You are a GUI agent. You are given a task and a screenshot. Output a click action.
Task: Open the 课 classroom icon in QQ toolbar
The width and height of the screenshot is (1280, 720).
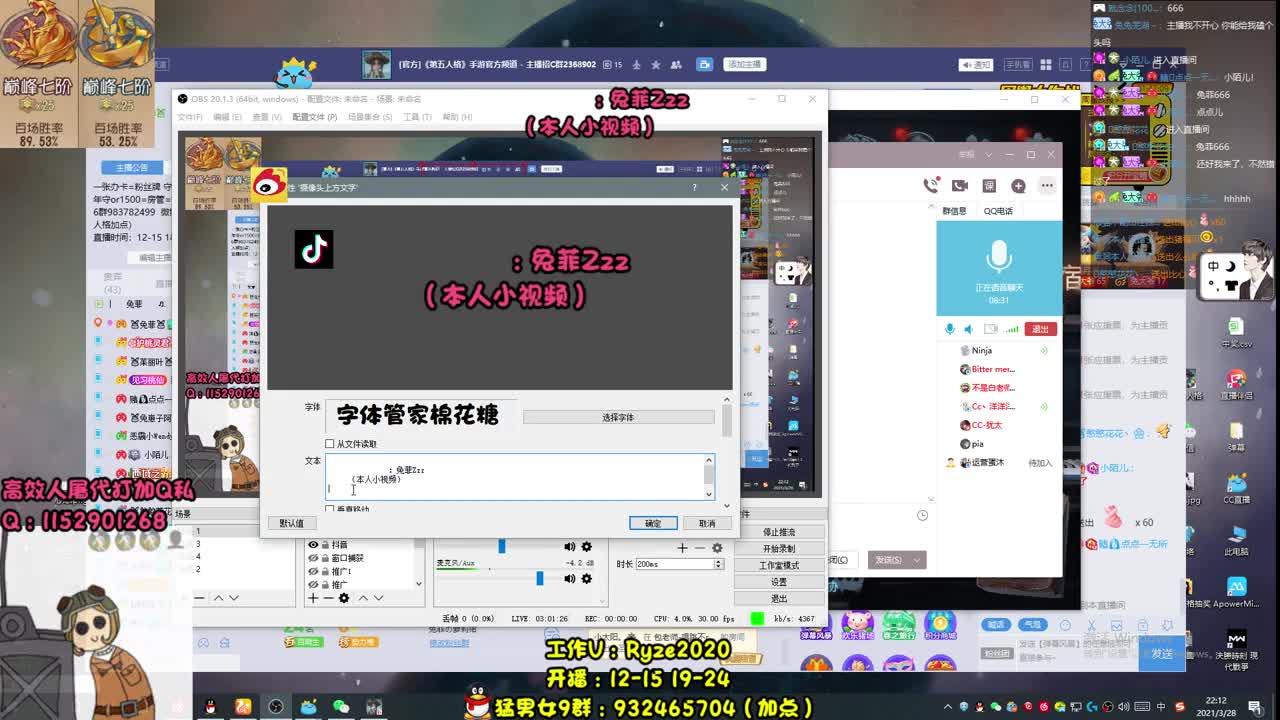(x=989, y=185)
